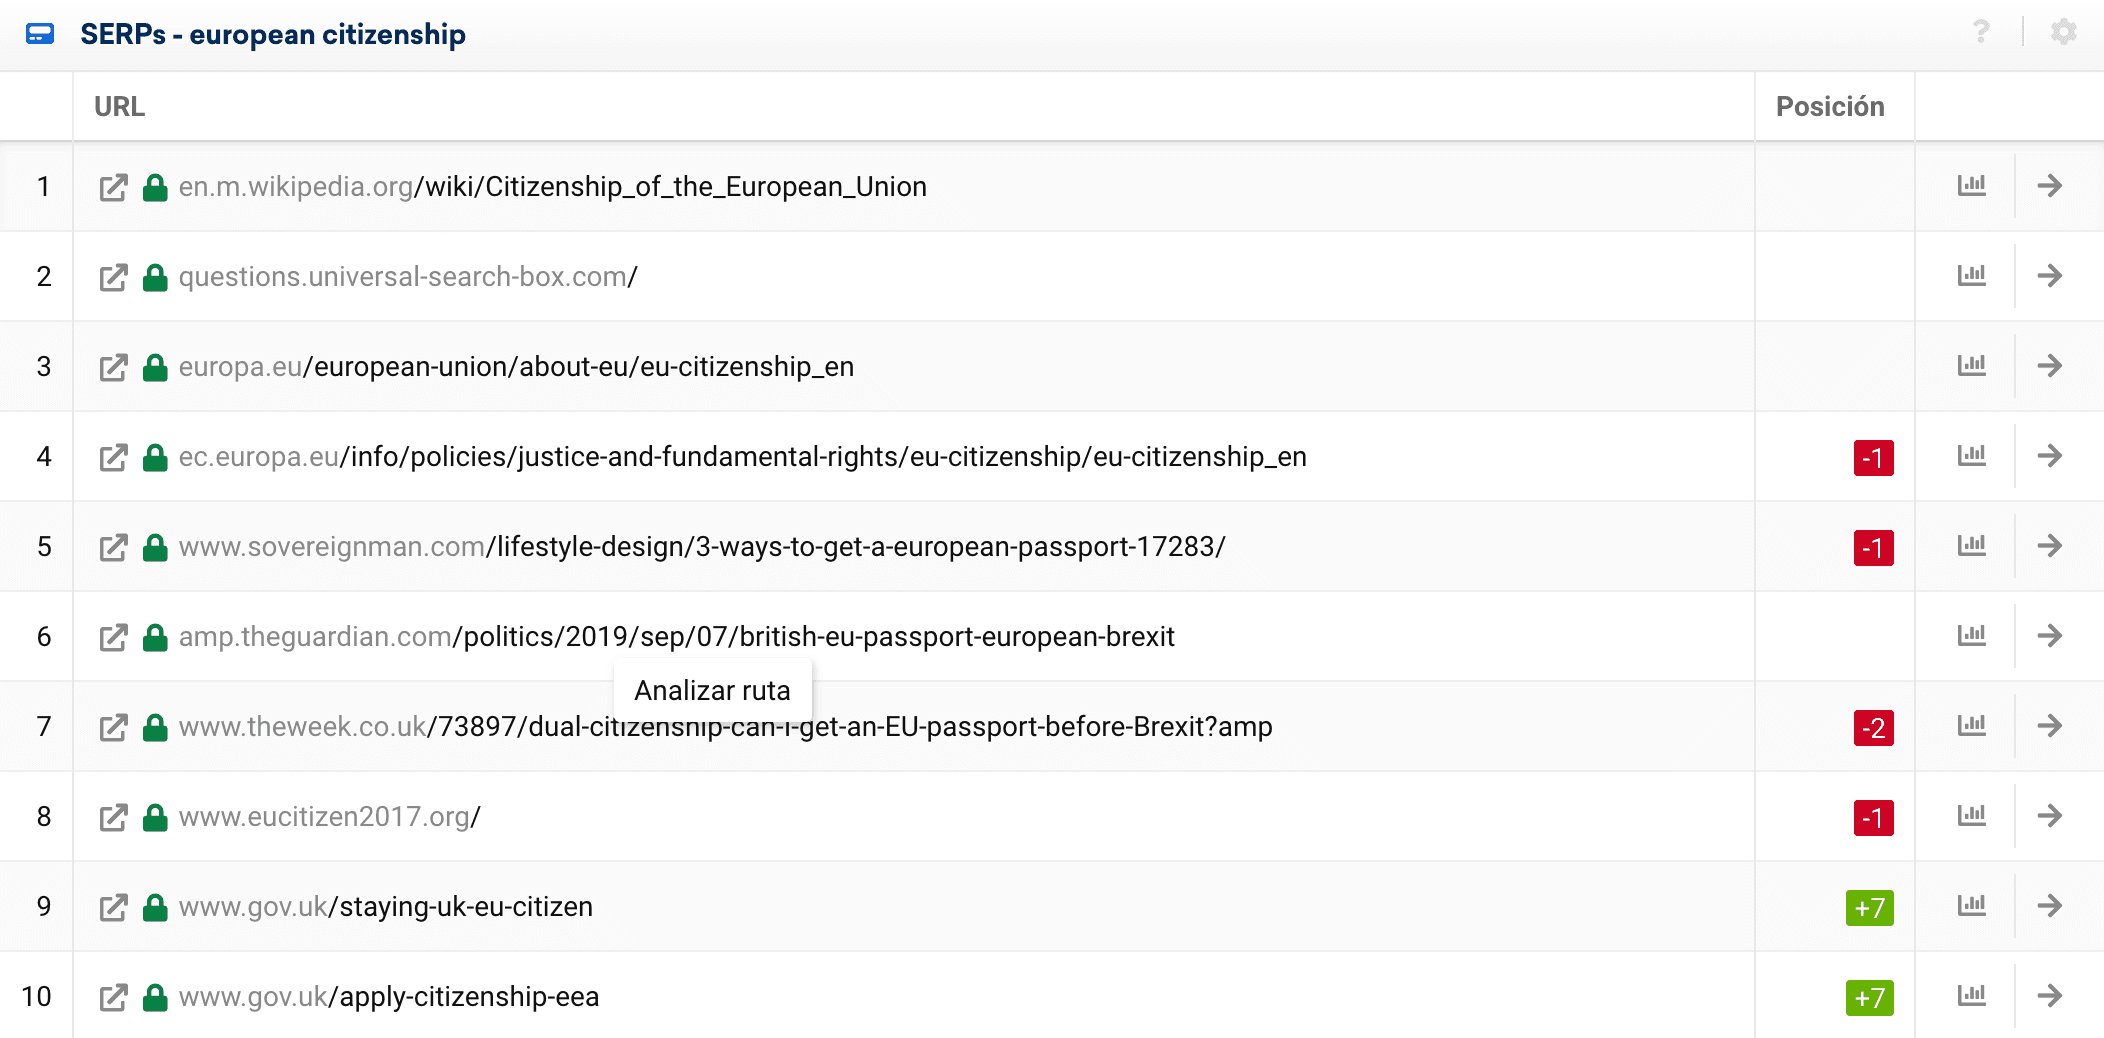Show history chart for theguardian.com row
This screenshot has height=1038, width=2104.
point(1971,636)
